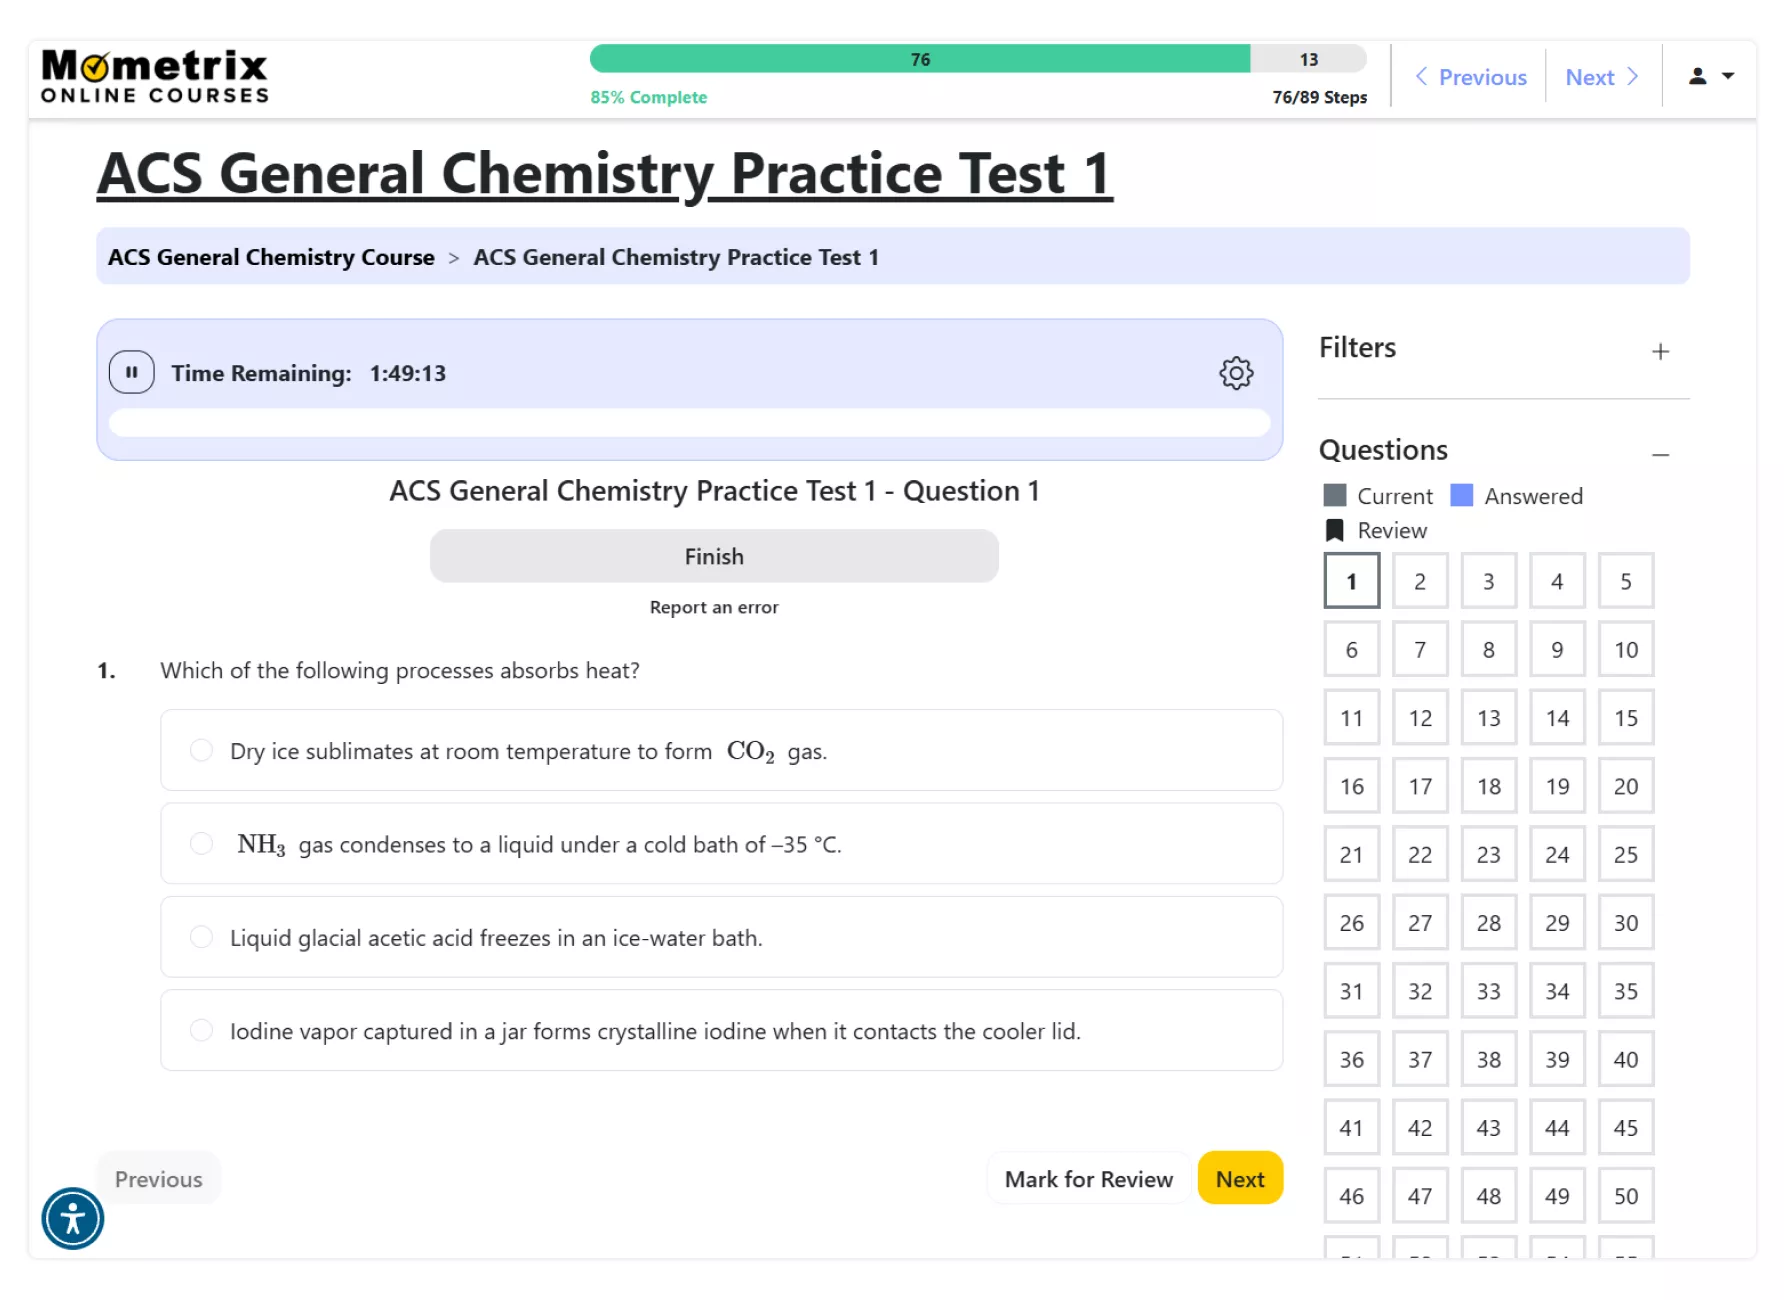Screen dimensions: 1784x1300
Task: Expand the Filters section
Action: [1660, 352]
